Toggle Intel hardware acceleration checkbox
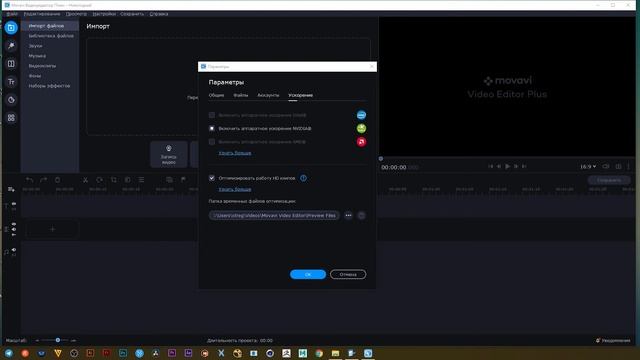The width and height of the screenshot is (640, 360). [x=211, y=115]
